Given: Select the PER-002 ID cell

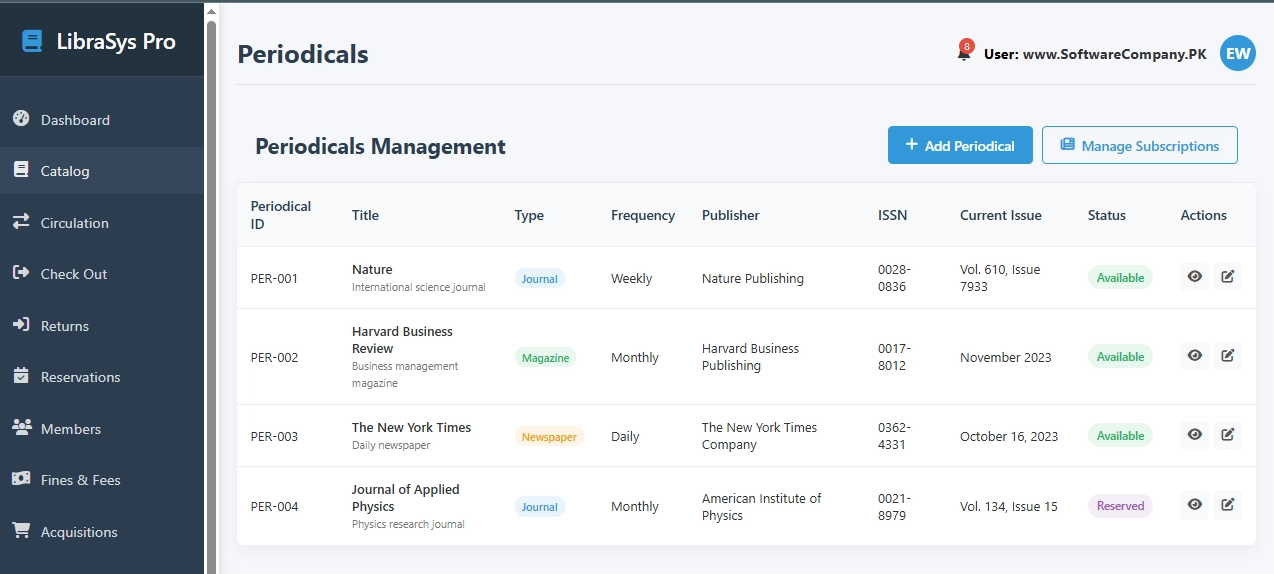Looking at the screenshot, I should (x=275, y=357).
